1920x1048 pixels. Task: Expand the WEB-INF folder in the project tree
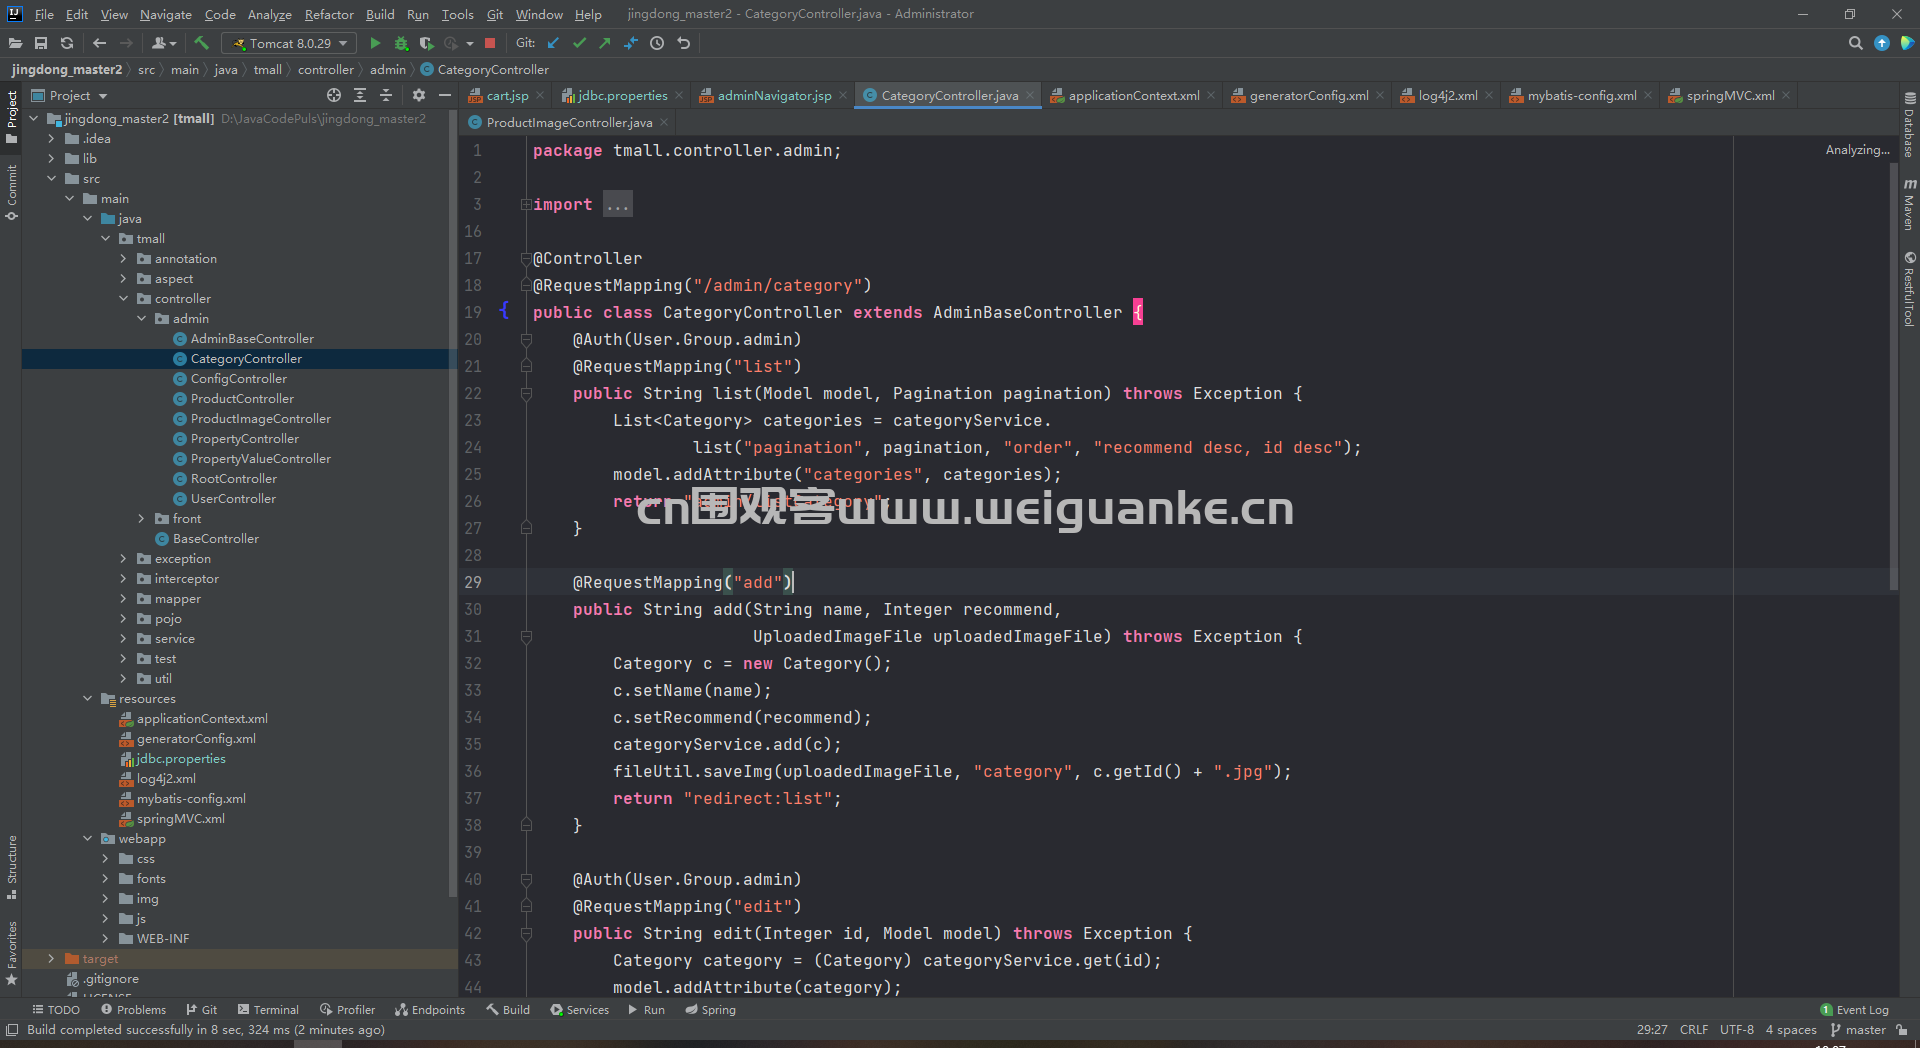pos(106,939)
